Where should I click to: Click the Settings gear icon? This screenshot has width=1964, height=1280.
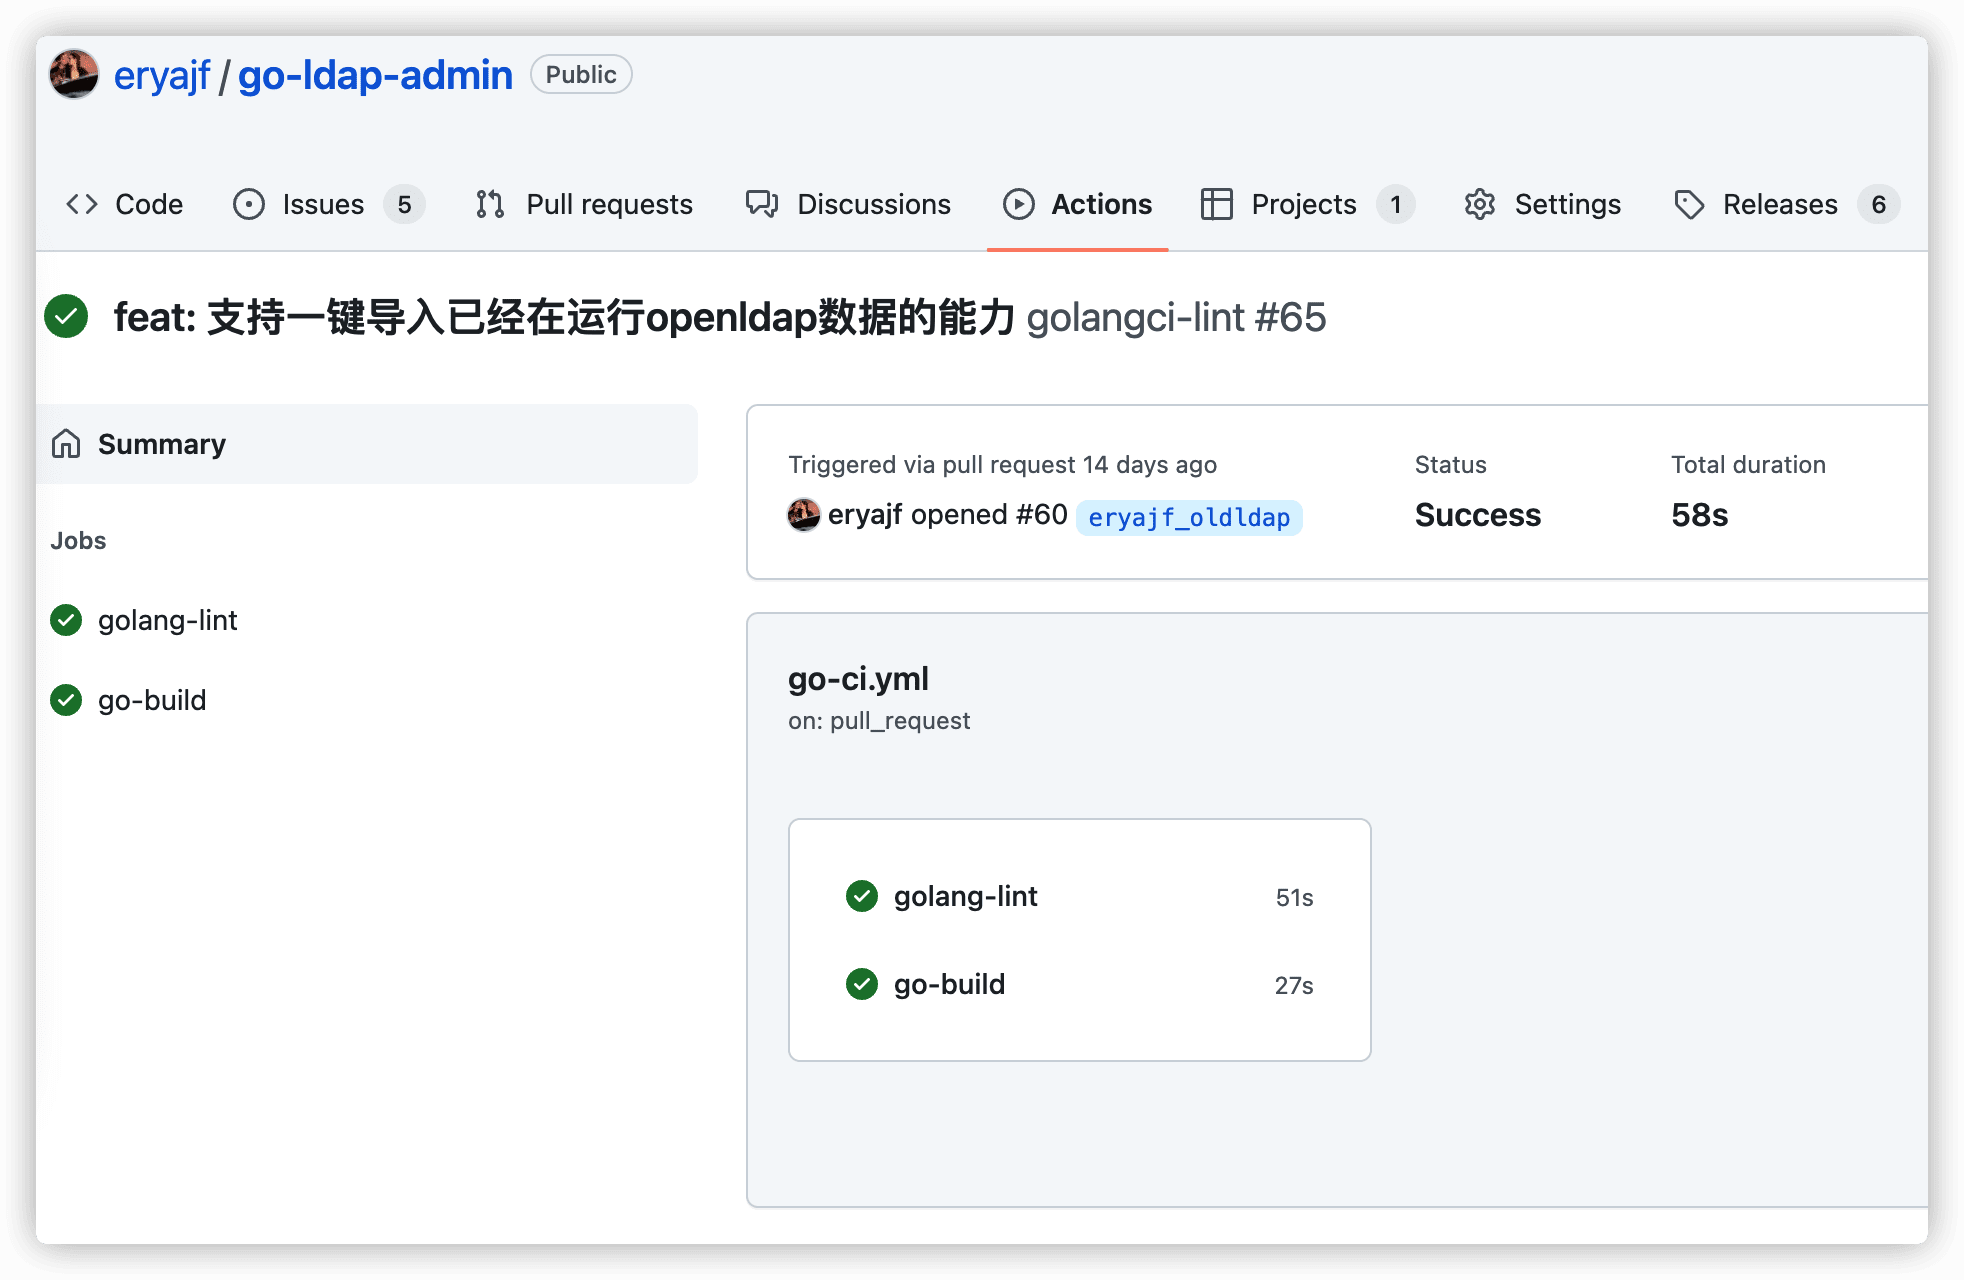pyautogui.click(x=1480, y=204)
